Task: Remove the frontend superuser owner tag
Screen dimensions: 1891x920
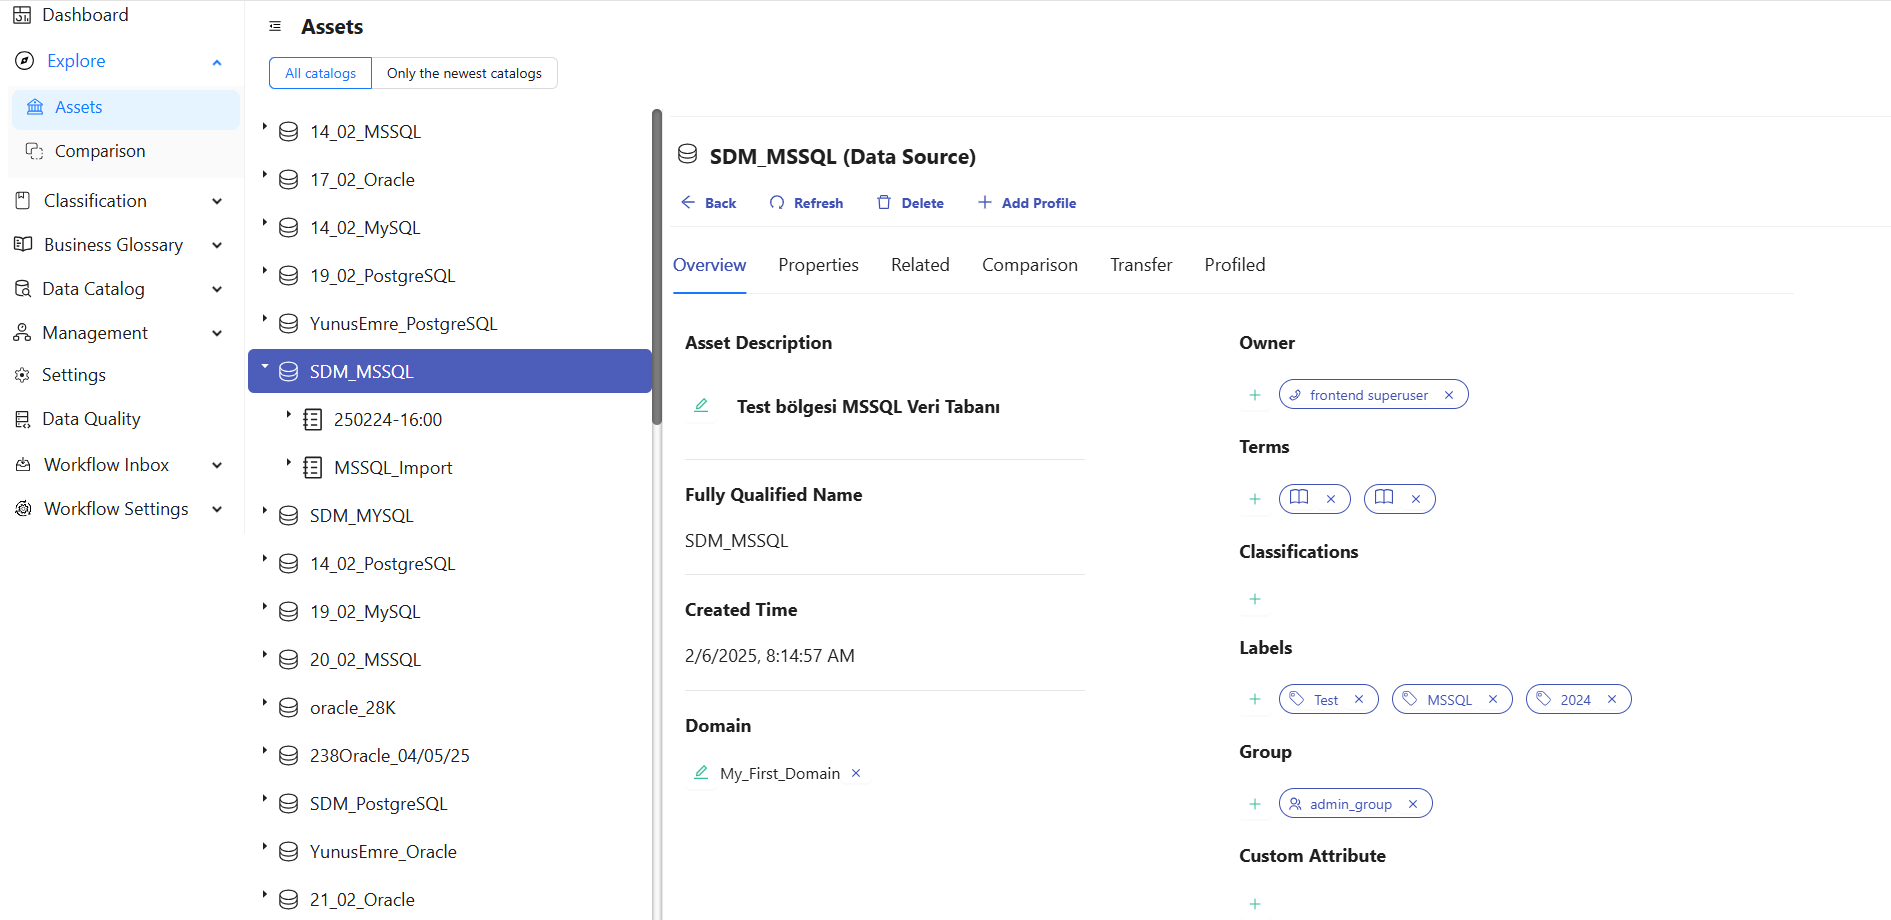Action: coord(1449,395)
